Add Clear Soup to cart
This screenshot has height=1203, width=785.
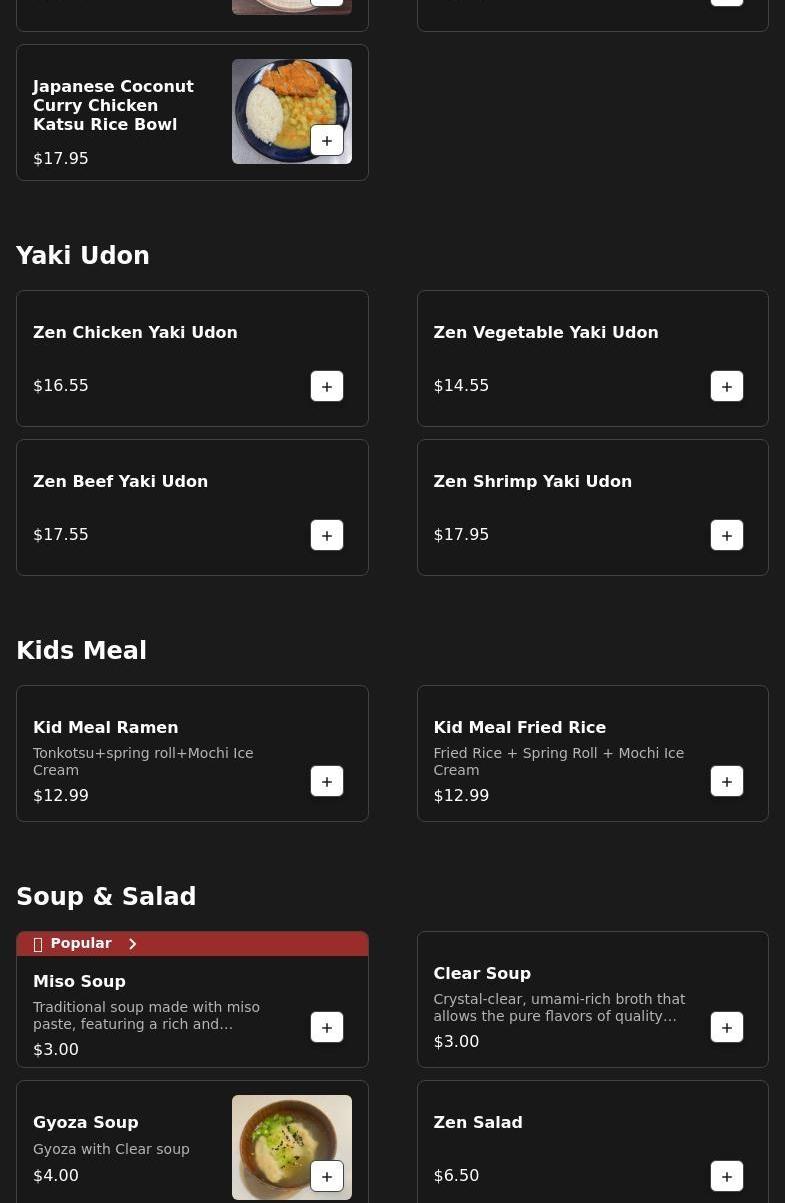727,1028
